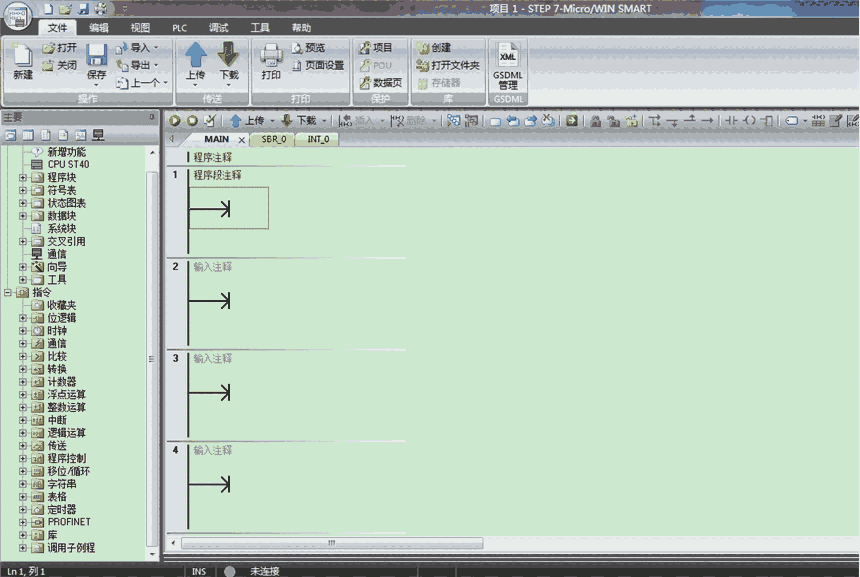Switch to the SBR_0 editor tab
Viewport: 860px width, 577px height.
[273, 139]
